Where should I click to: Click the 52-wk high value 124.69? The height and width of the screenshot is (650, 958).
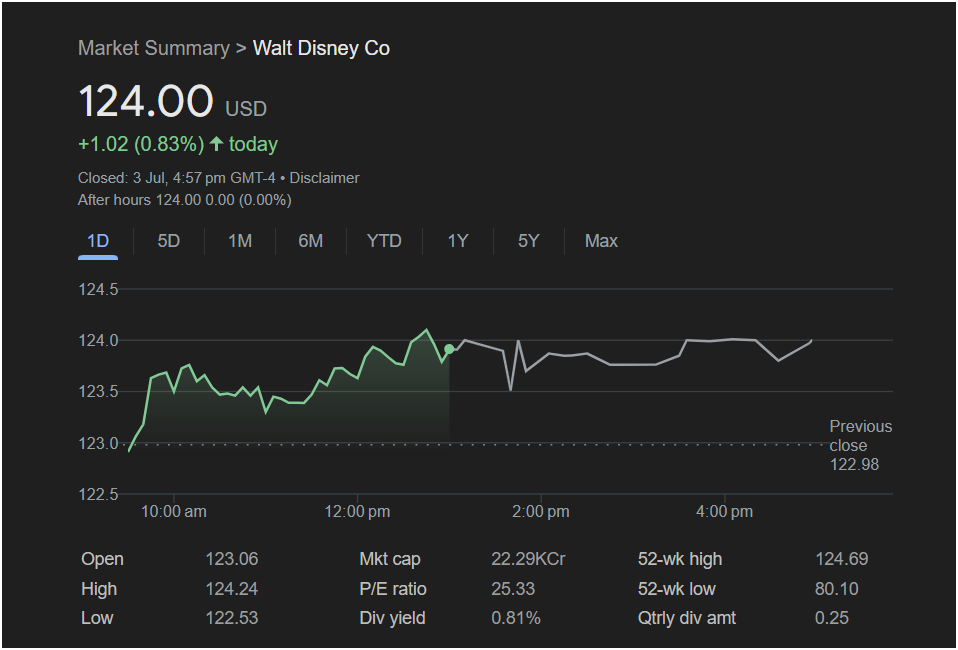[841, 559]
